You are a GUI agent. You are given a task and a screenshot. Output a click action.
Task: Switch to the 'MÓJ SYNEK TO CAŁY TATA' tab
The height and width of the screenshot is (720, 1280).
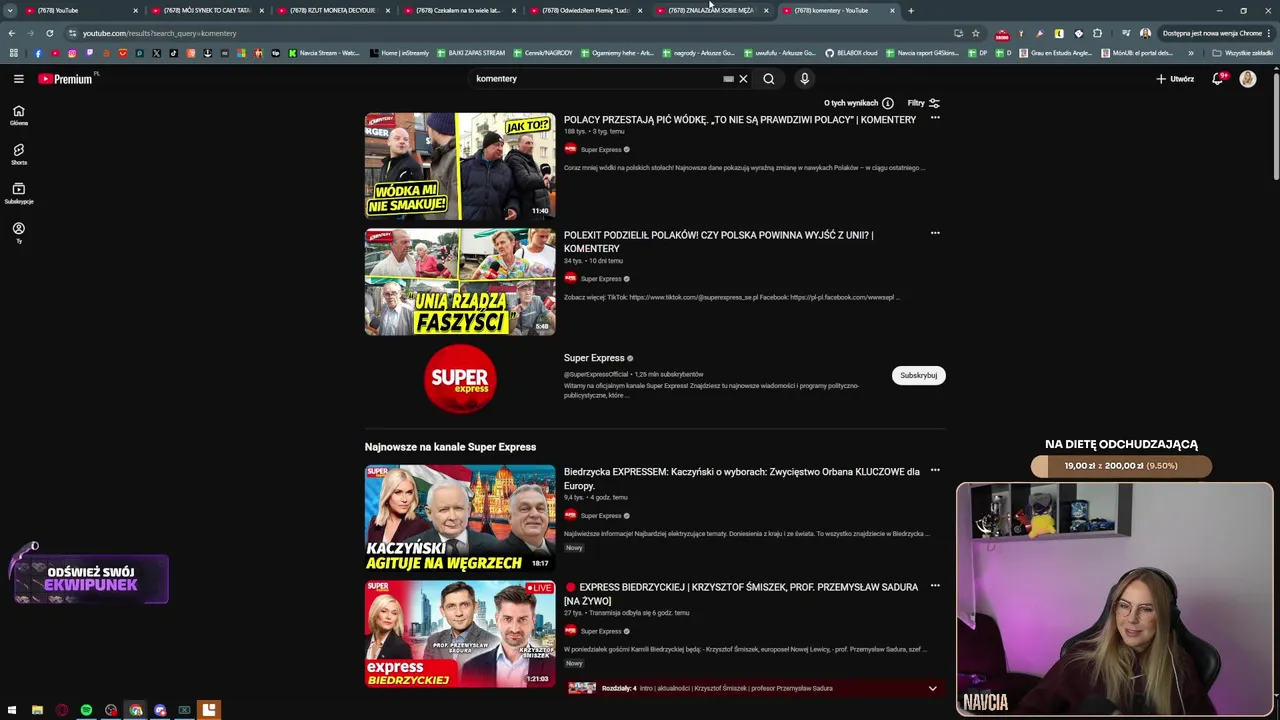tap(205, 11)
